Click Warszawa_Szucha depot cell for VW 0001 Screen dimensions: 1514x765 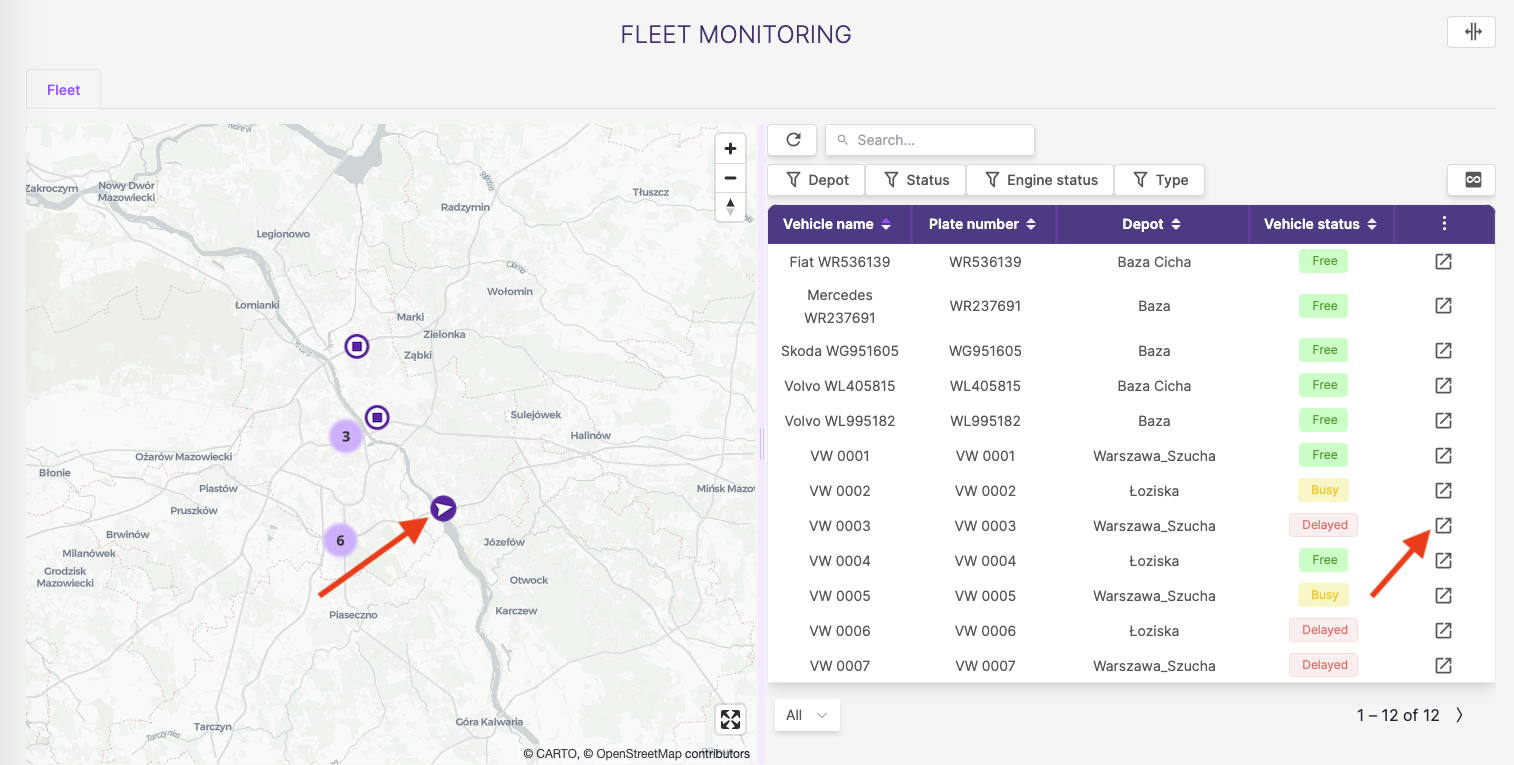(x=1154, y=456)
